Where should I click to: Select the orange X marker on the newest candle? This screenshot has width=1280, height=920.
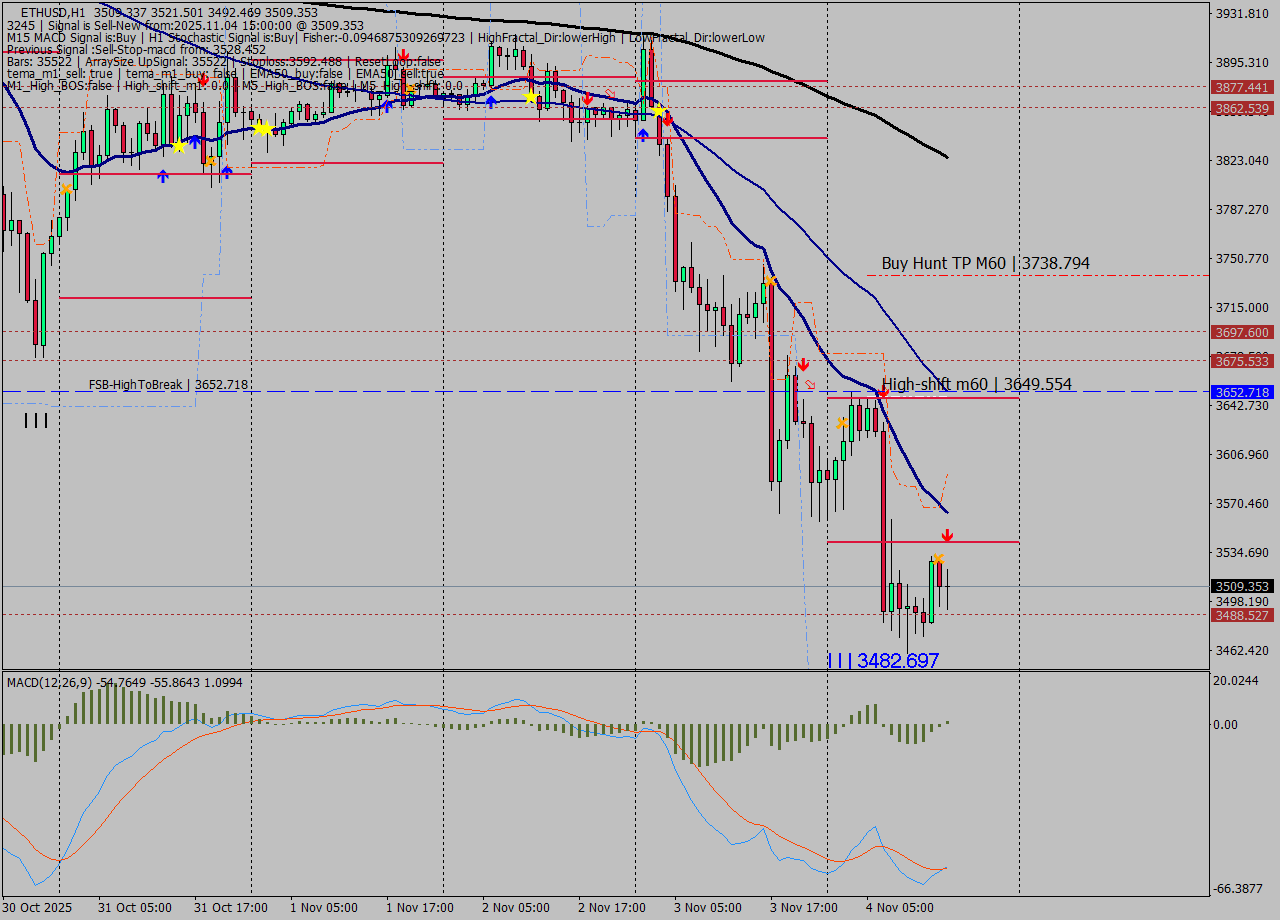938,558
